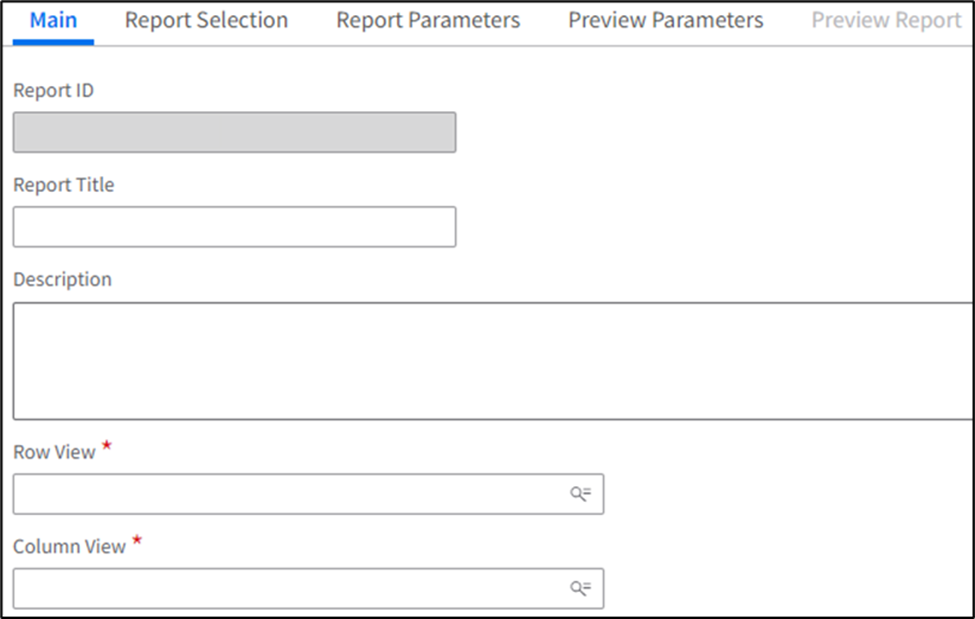Open the Column View lookup icon
Viewport: 975px width, 619px height.
click(x=581, y=588)
